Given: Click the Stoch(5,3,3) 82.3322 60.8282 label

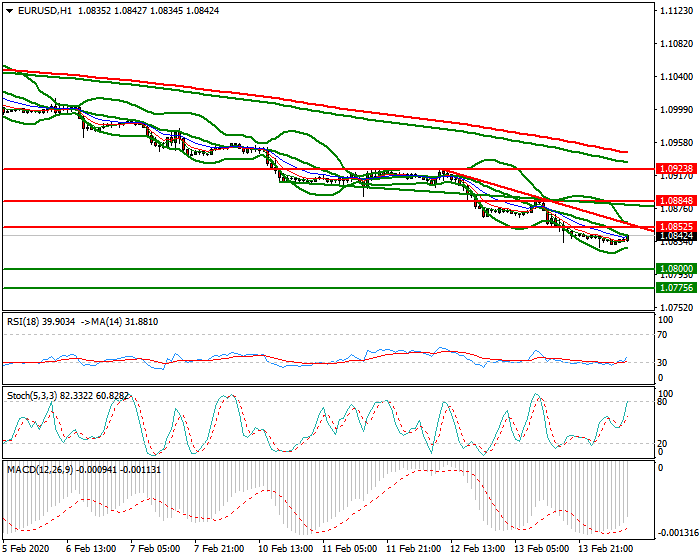Looking at the screenshot, I should tap(68, 396).
